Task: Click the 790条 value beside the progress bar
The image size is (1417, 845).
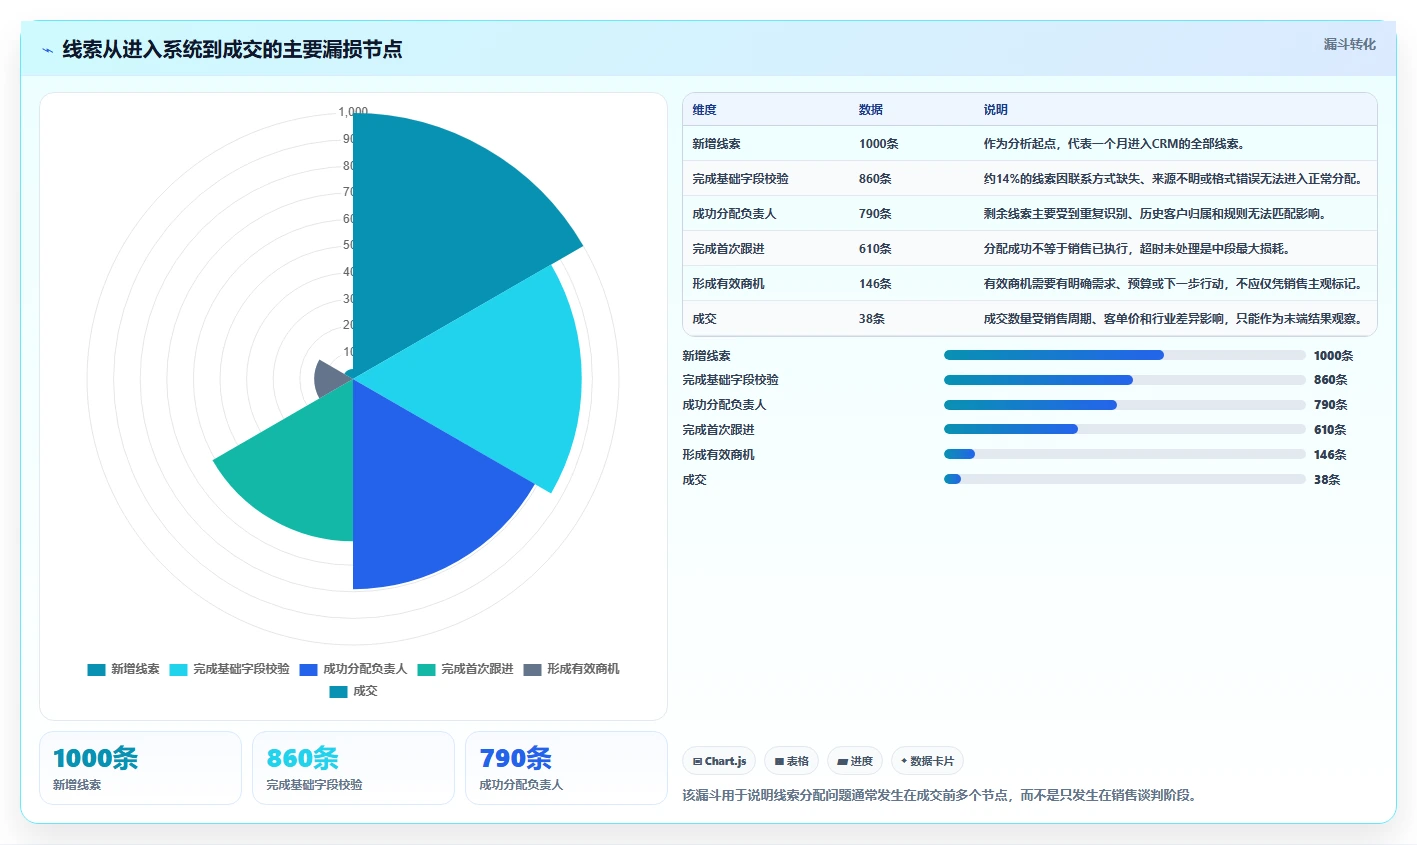Action: (1330, 405)
